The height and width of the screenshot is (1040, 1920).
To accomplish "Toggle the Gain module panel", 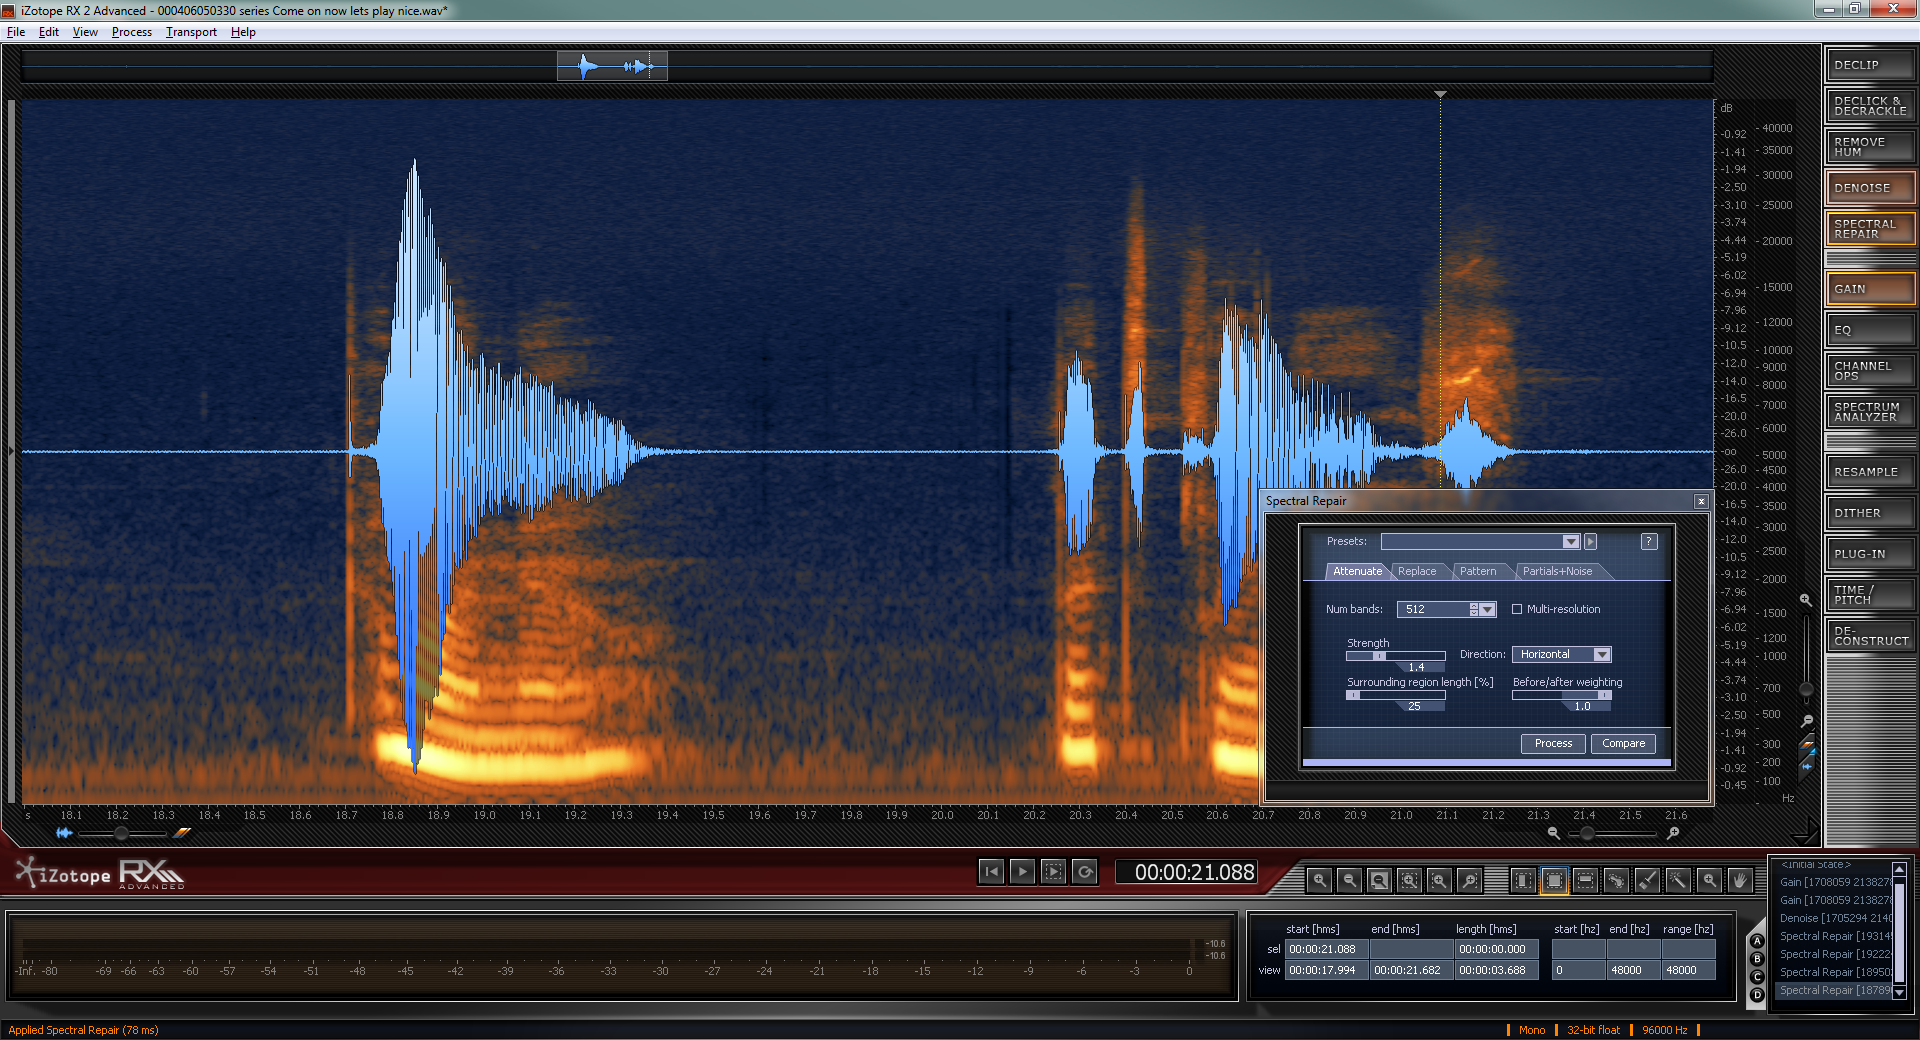I will click(1870, 289).
